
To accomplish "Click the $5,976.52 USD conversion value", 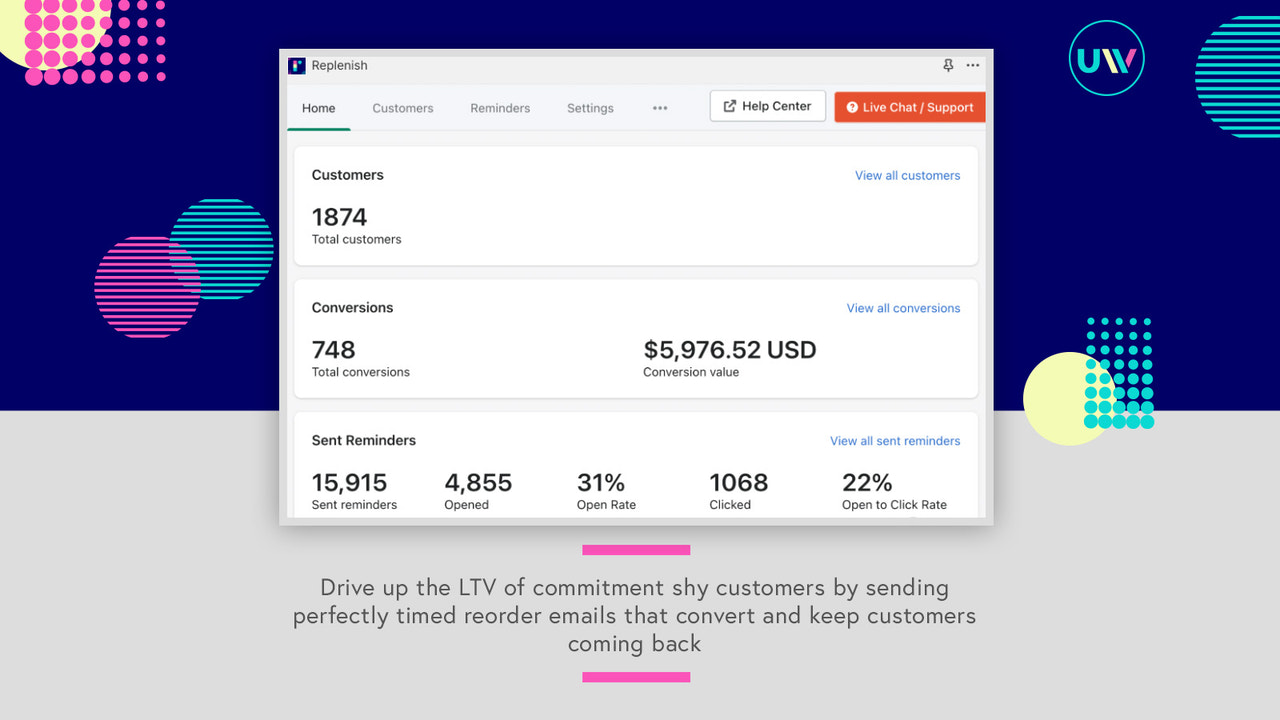I will point(730,349).
